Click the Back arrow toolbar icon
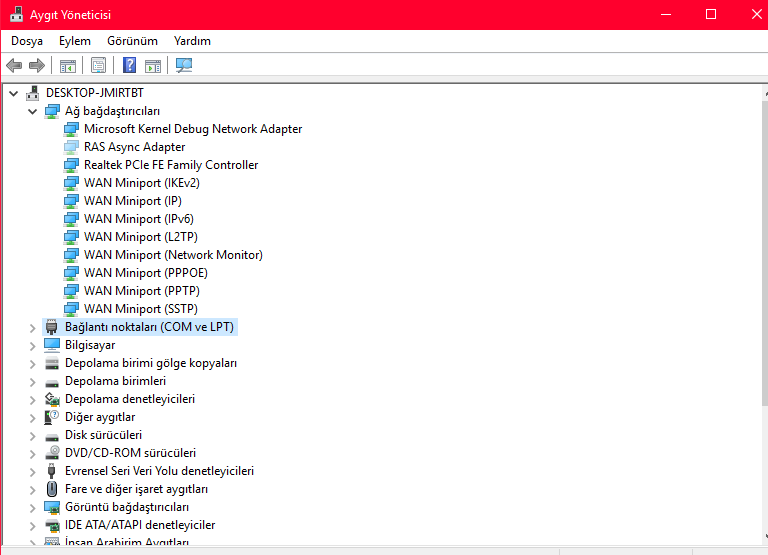Image resolution: width=768 pixels, height=555 pixels. pos(14,66)
